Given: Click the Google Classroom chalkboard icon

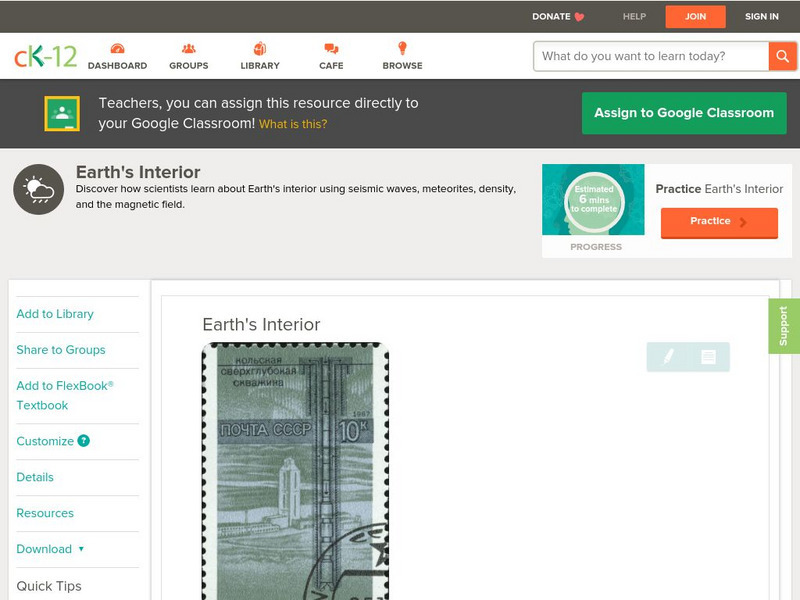Looking at the screenshot, I should pyautogui.click(x=62, y=113).
